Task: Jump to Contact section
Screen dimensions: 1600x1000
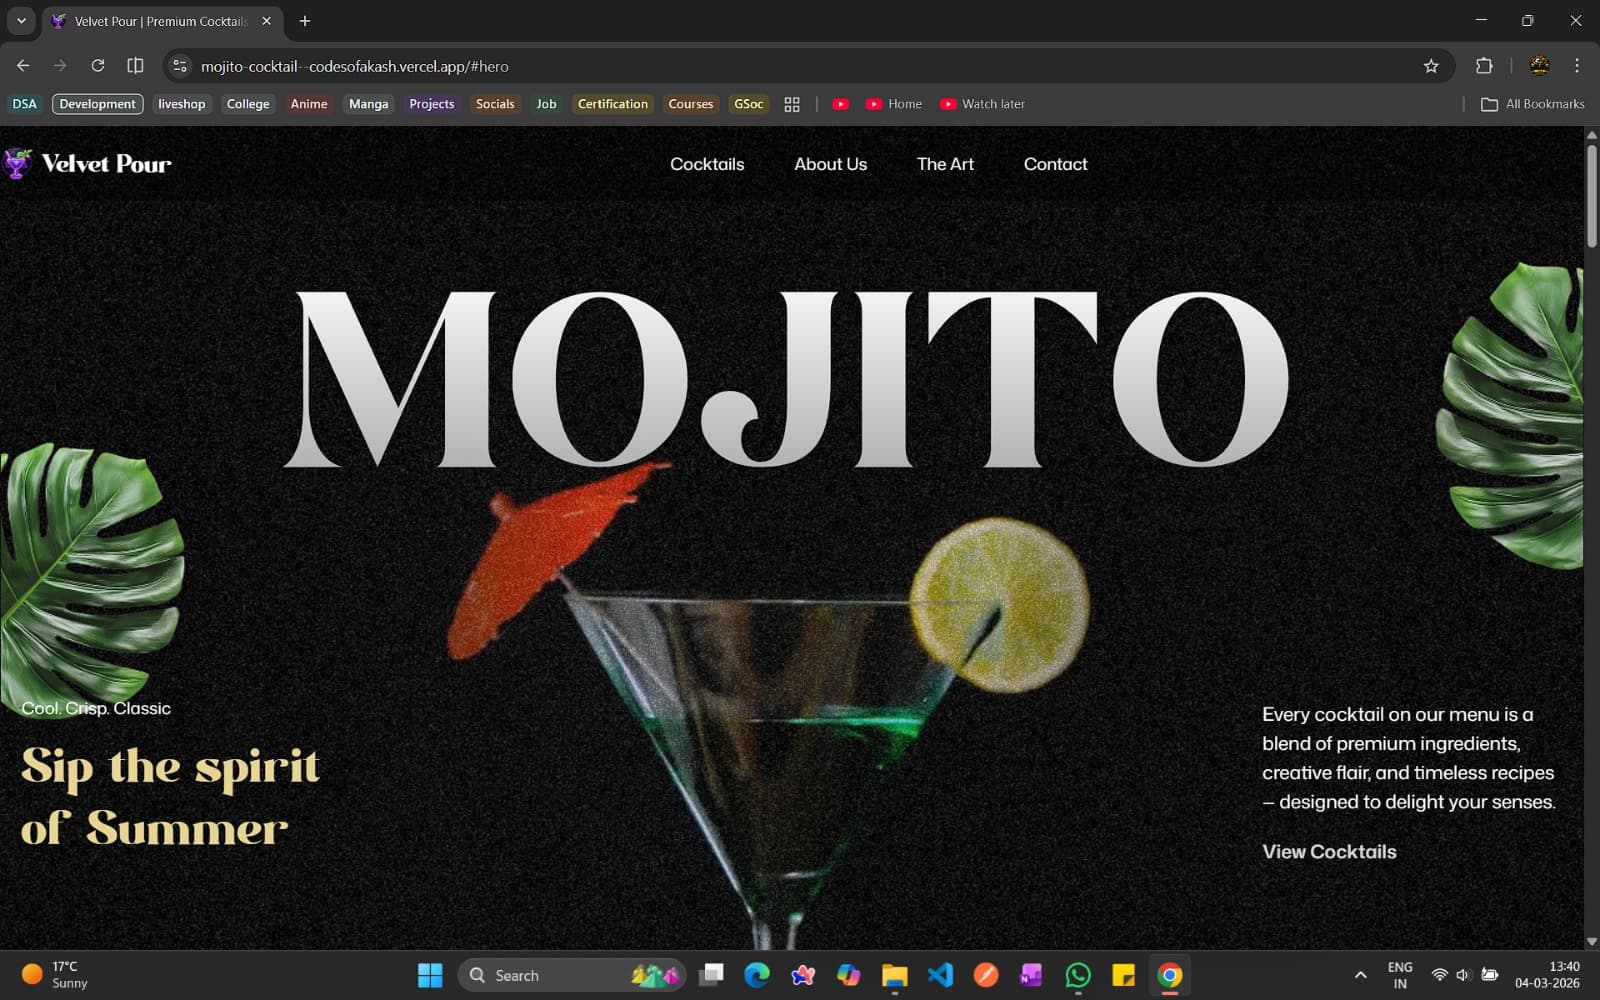Action: [1055, 164]
